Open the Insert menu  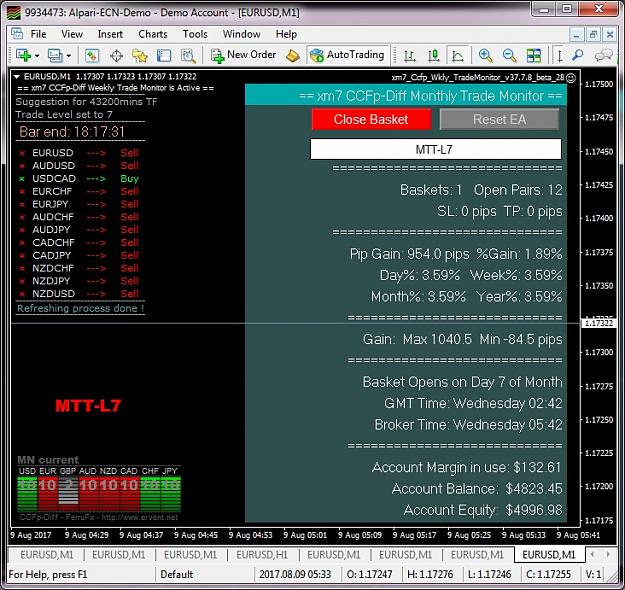tap(110, 34)
